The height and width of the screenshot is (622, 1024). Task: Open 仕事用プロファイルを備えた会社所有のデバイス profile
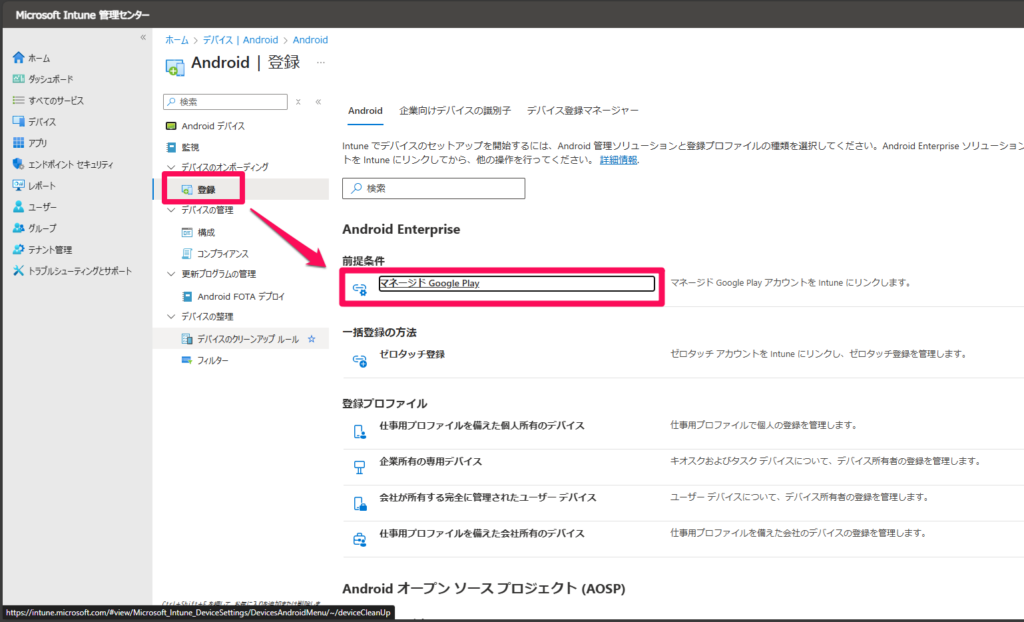(482, 533)
